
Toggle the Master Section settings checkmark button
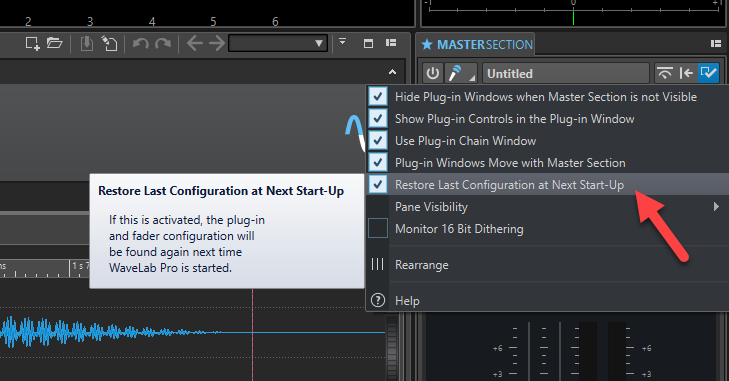click(x=709, y=73)
